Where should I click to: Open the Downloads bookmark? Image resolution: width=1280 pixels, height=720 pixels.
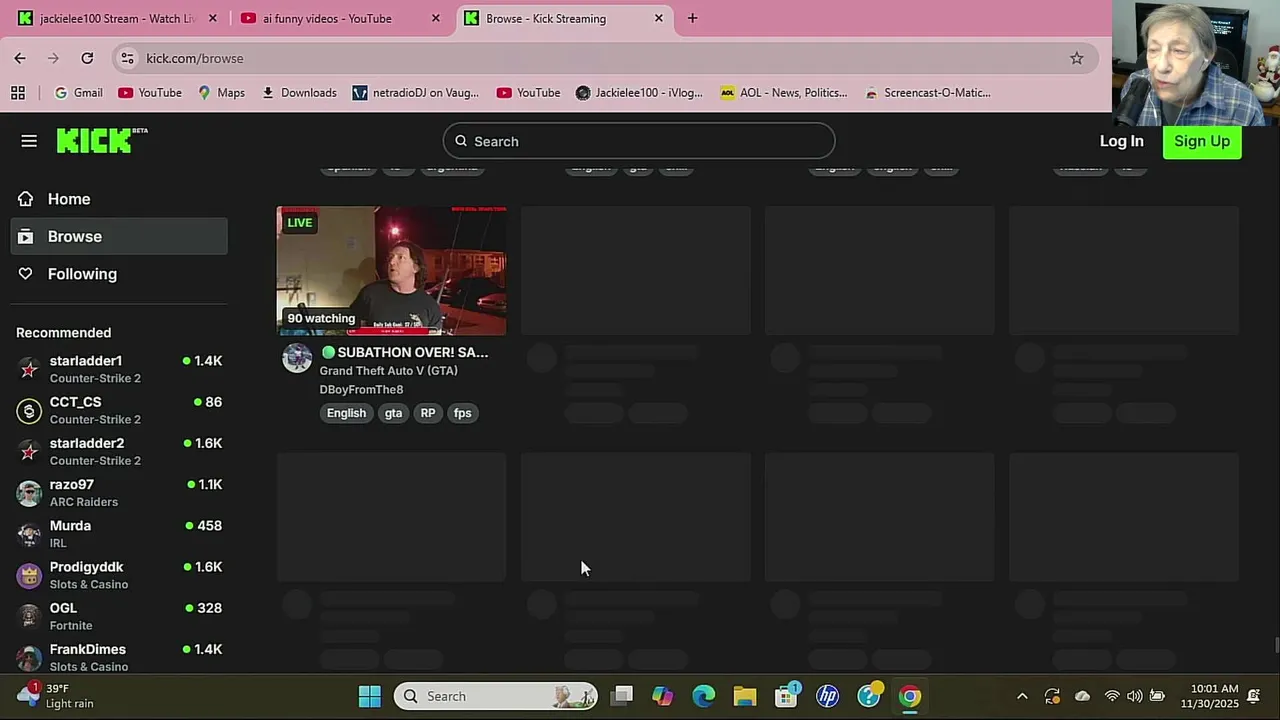(298, 93)
